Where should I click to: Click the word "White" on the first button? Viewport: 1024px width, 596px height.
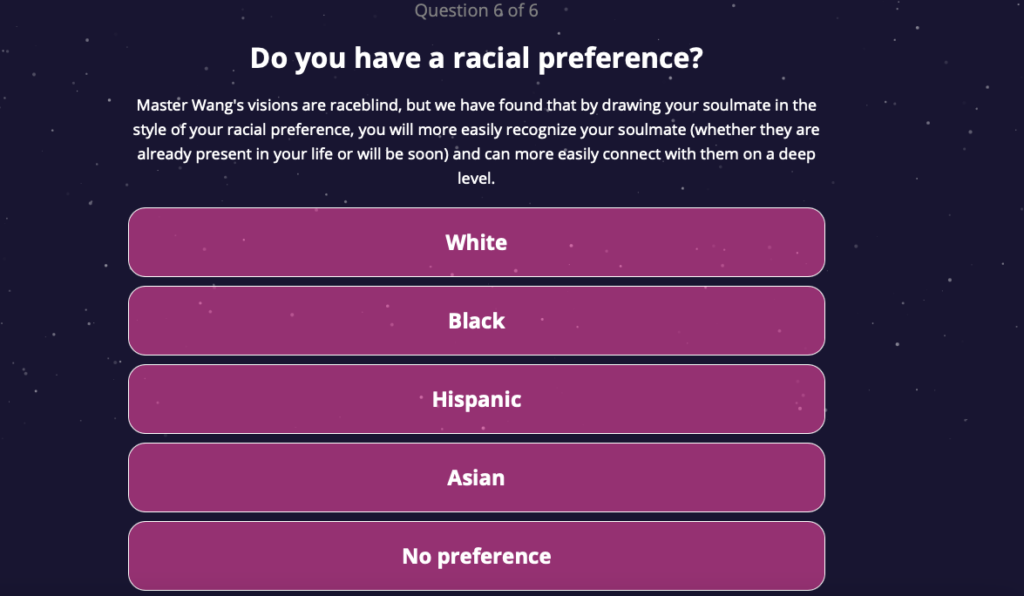pos(476,242)
